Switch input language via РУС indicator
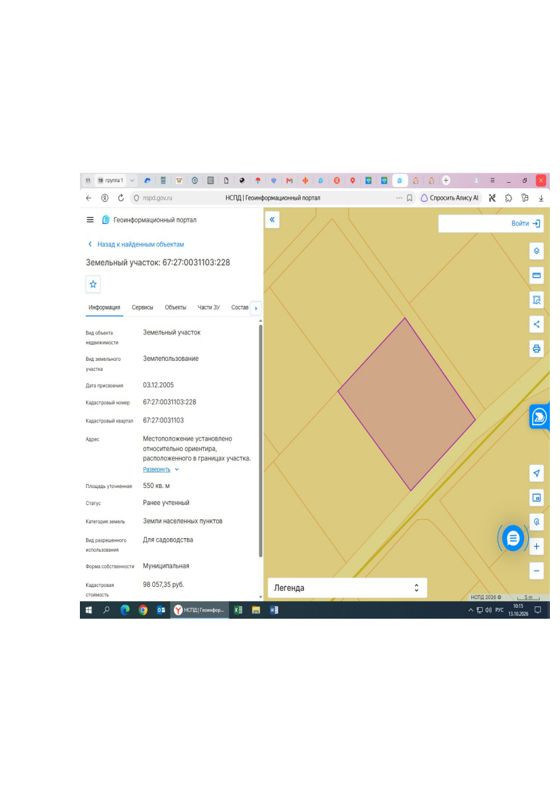The height and width of the screenshot is (792, 560). tap(499, 610)
